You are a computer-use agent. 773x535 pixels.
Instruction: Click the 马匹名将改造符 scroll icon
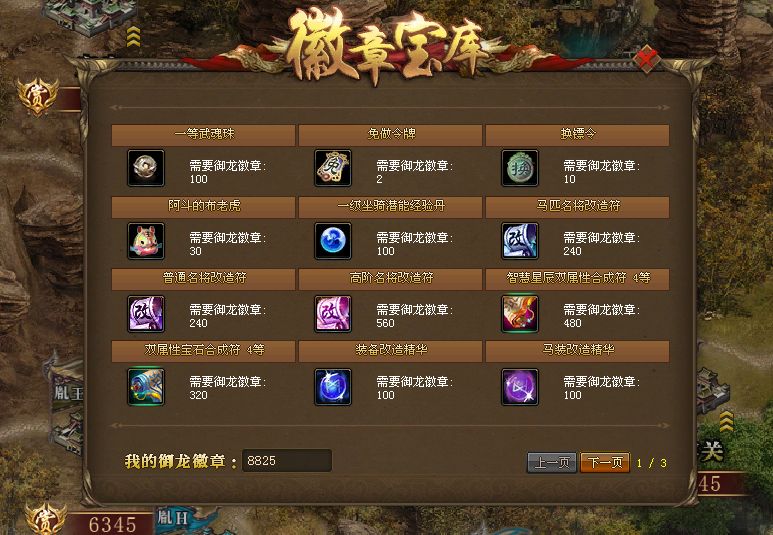[520, 241]
